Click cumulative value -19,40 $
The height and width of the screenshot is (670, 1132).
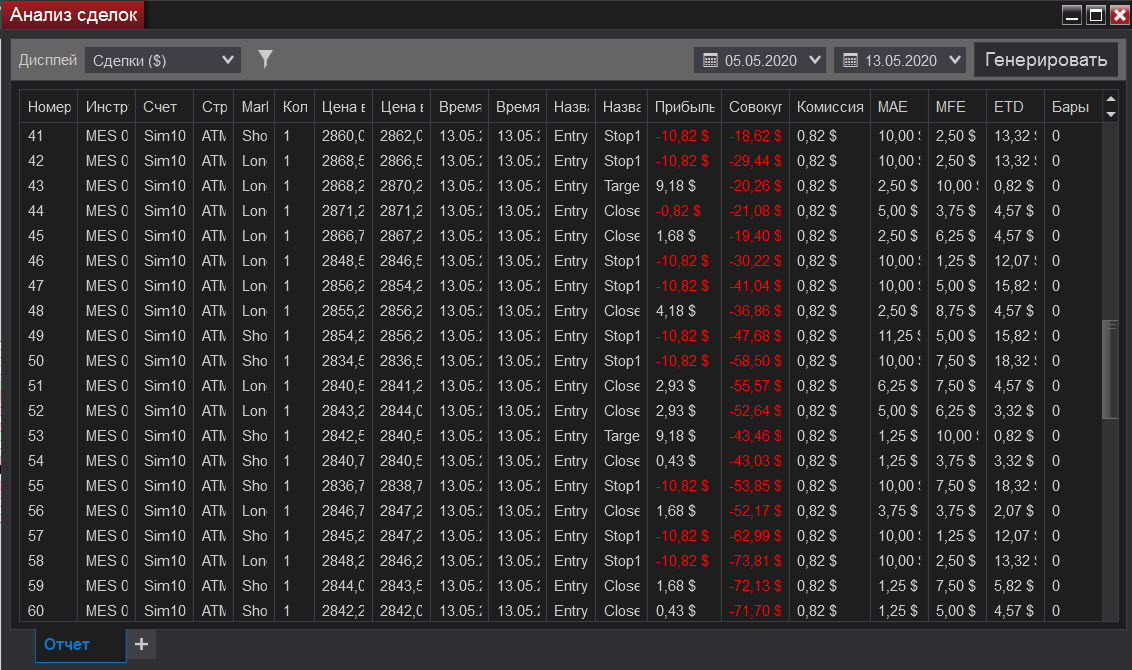(754, 236)
